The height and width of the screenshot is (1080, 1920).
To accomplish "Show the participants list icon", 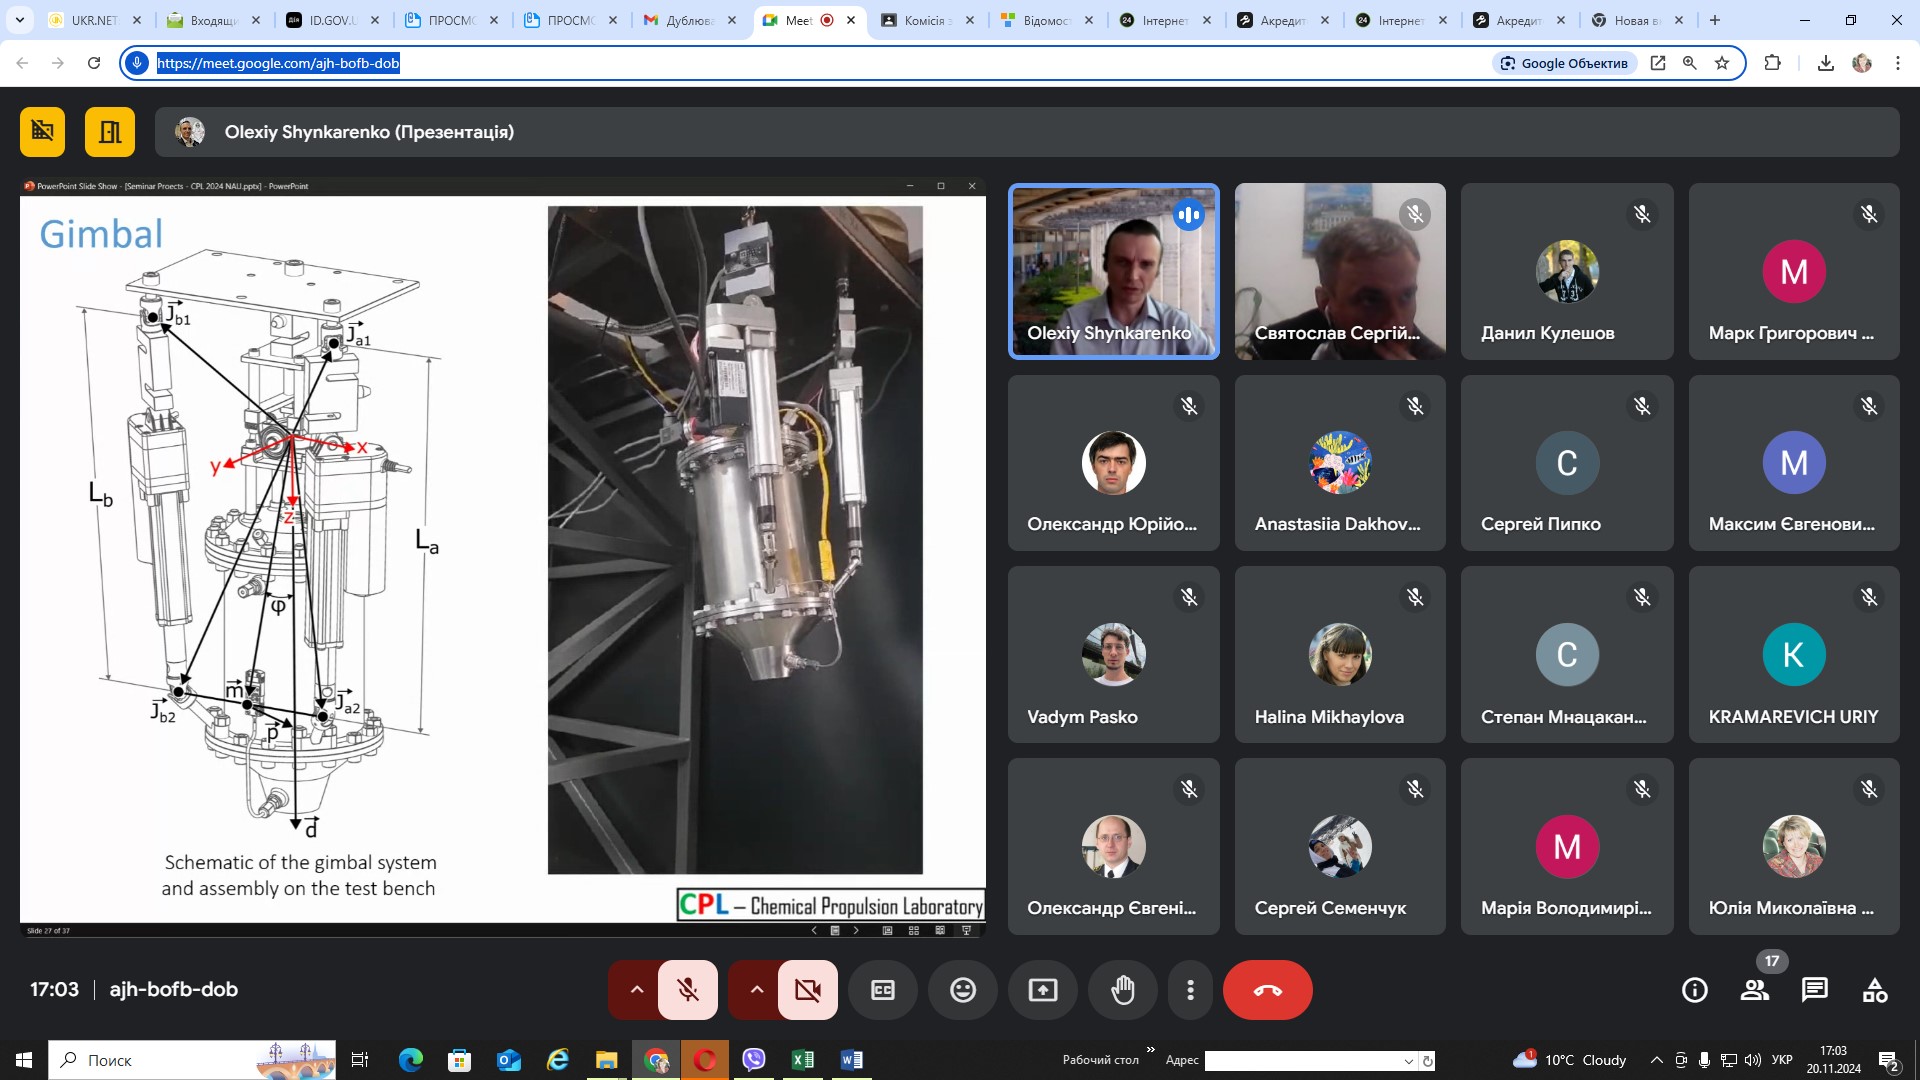I will pyautogui.click(x=1754, y=990).
